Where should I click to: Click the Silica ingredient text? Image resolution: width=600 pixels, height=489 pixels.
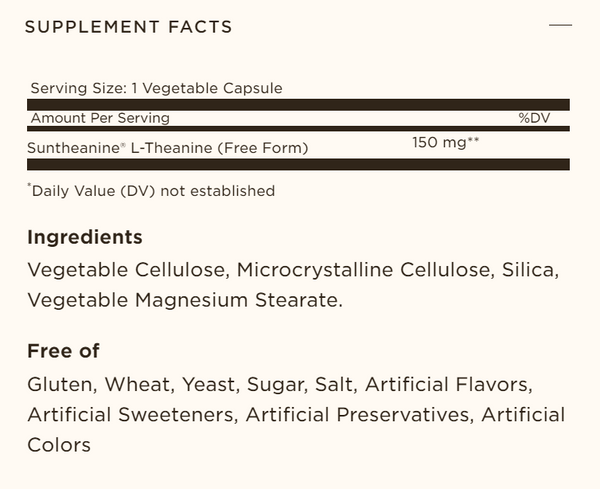coord(527,270)
